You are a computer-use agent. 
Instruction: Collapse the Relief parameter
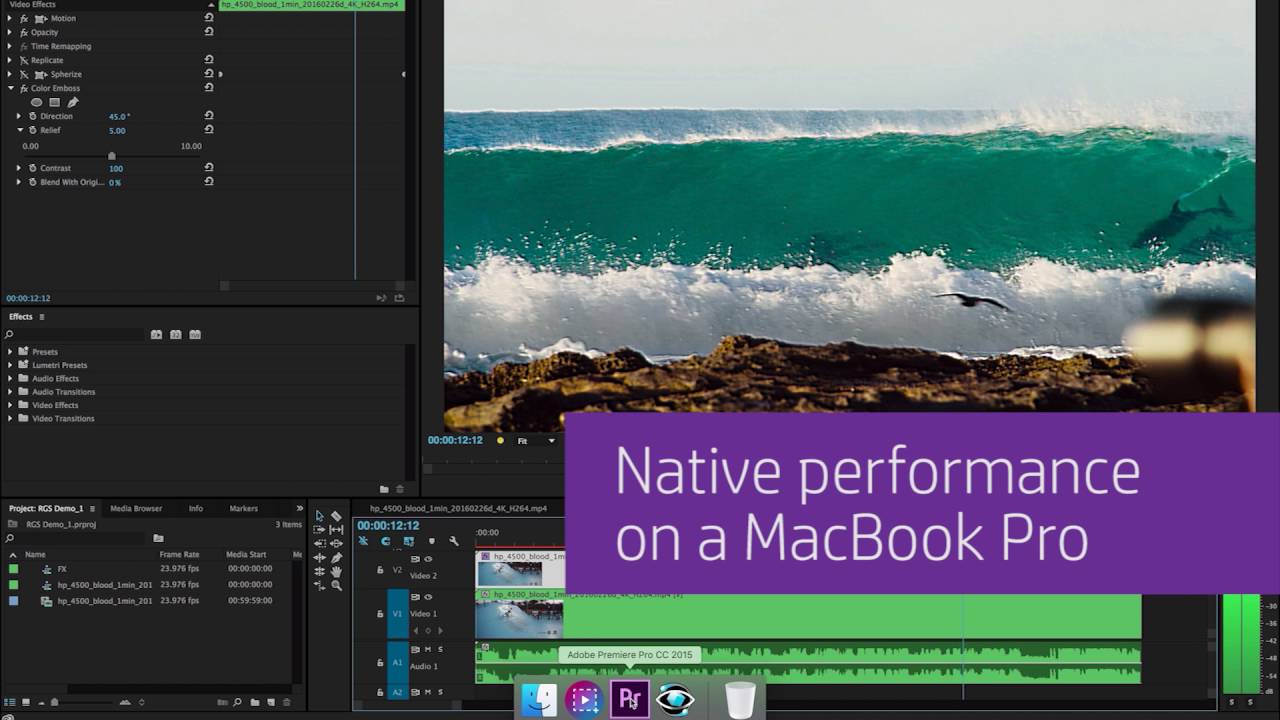19,130
